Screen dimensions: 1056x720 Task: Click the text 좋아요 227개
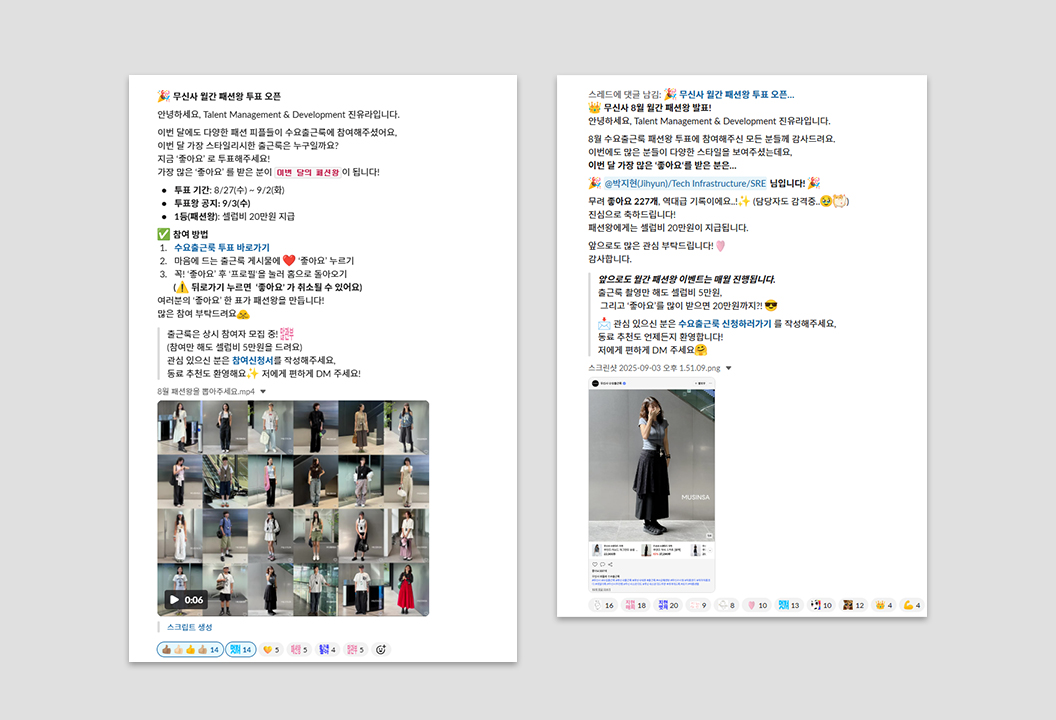tap(632, 201)
